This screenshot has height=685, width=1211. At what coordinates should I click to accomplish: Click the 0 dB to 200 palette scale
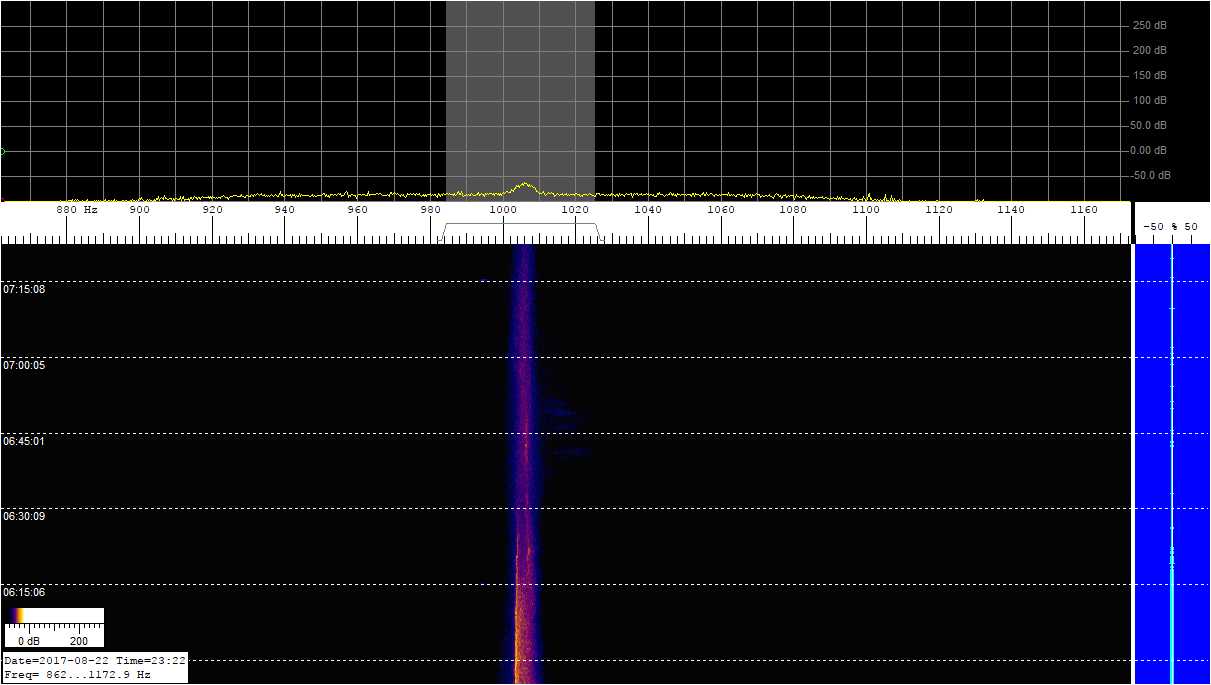(54, 635)
